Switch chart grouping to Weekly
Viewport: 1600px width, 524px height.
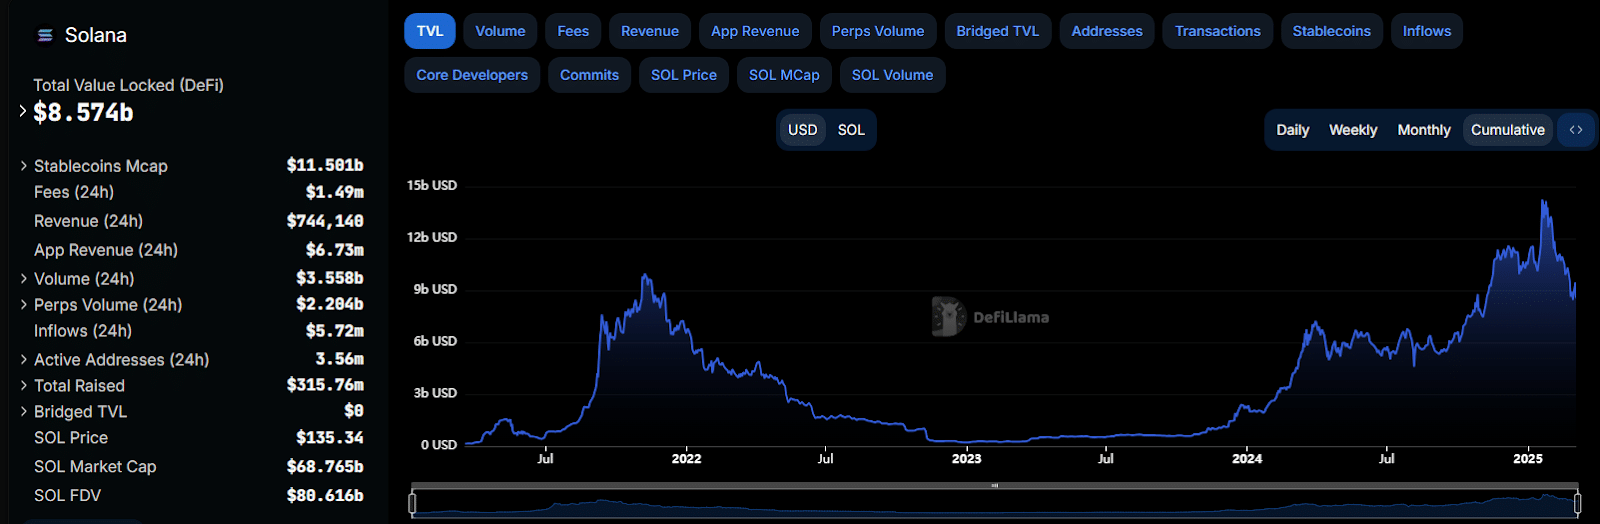pos(1353,130)
